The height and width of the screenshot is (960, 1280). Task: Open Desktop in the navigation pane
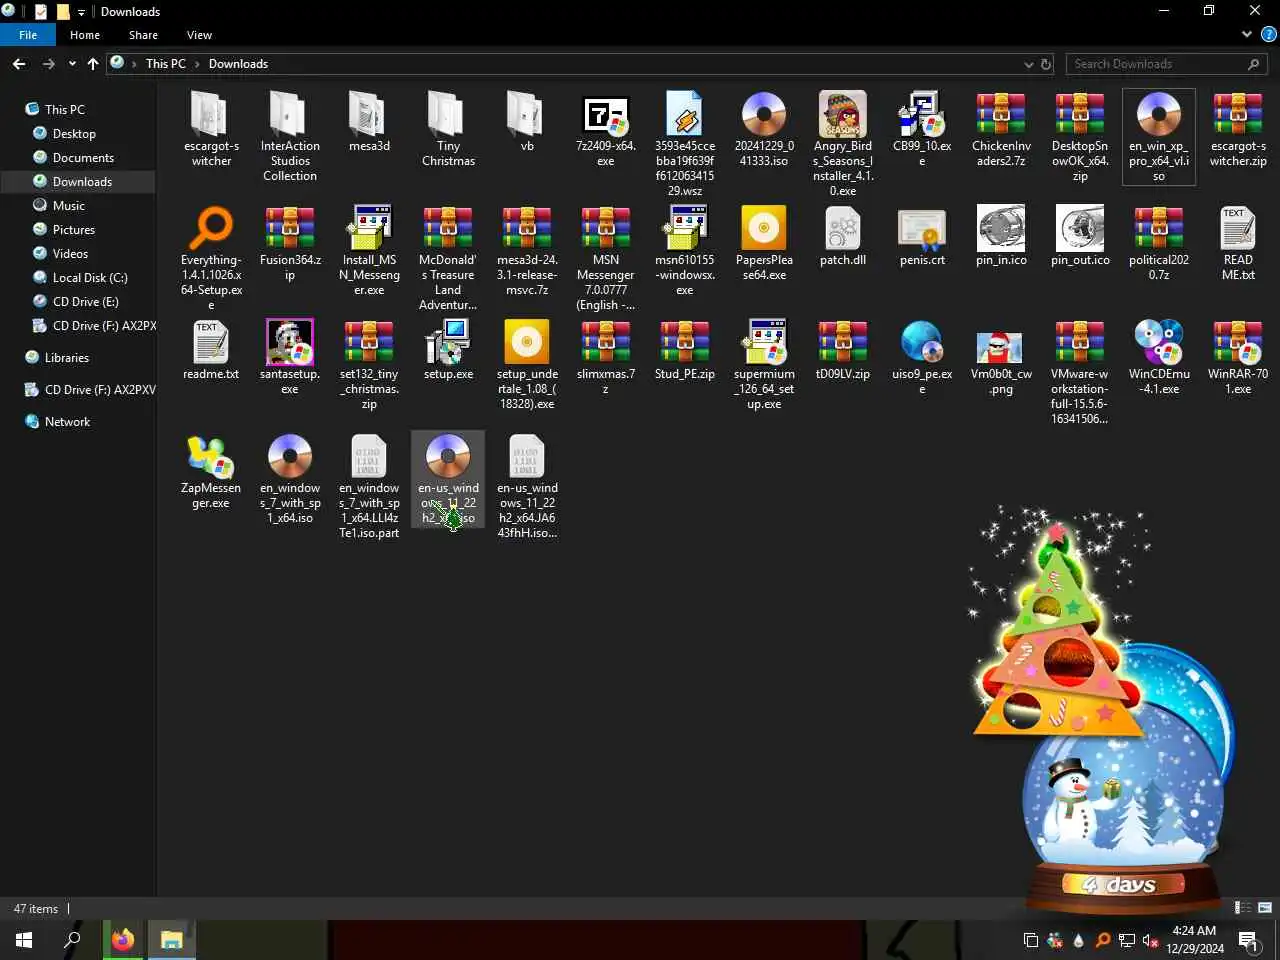point(74,134)
